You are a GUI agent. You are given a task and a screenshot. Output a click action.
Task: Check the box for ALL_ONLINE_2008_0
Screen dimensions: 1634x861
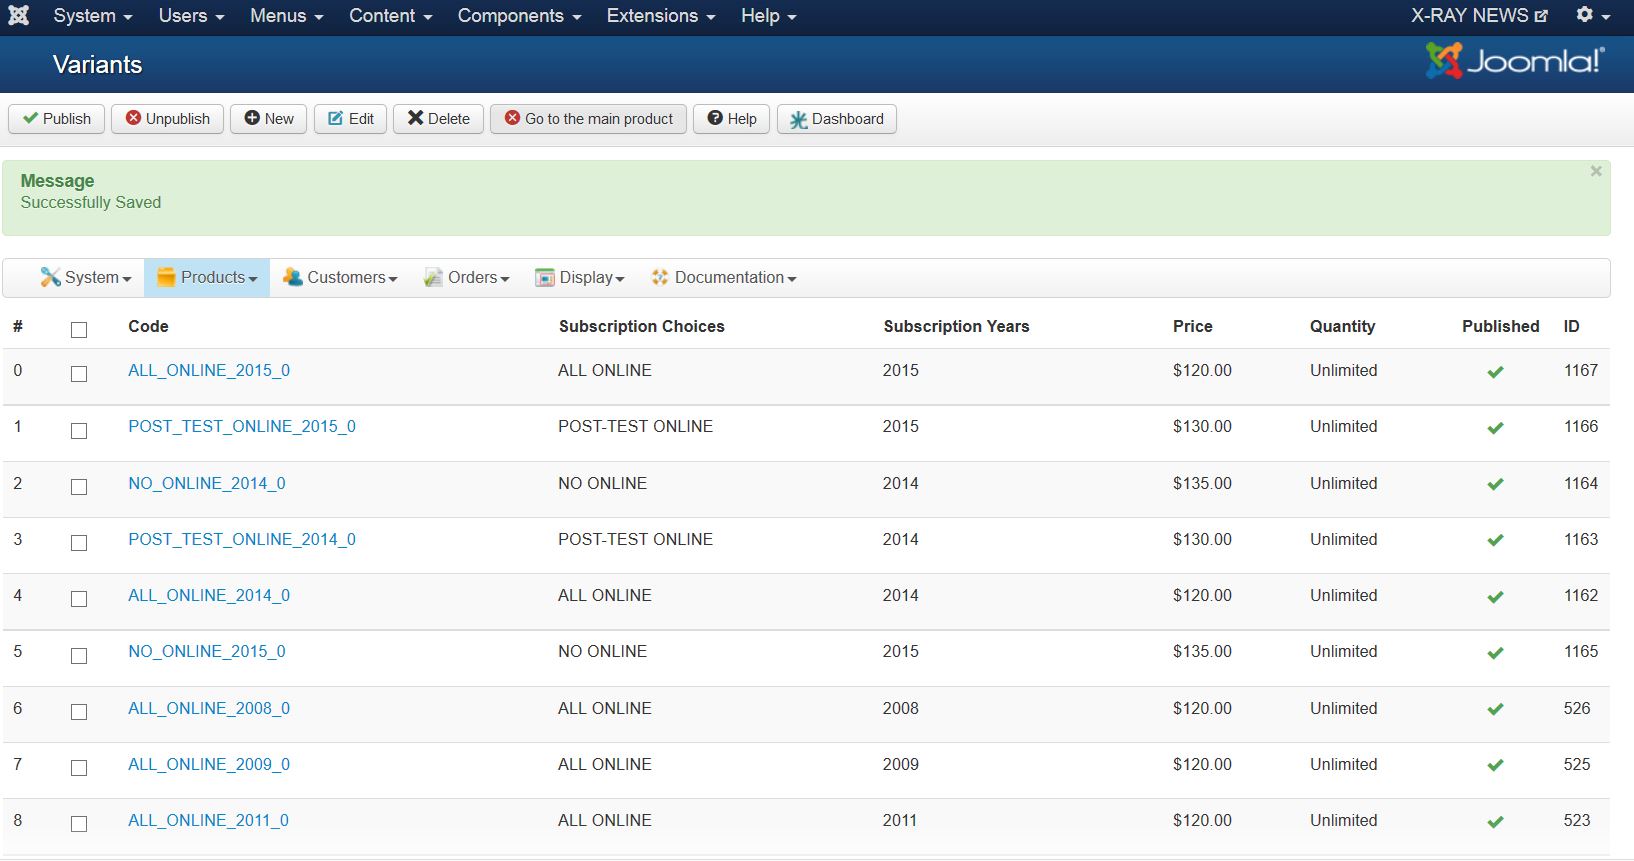[x=79, y=712]
